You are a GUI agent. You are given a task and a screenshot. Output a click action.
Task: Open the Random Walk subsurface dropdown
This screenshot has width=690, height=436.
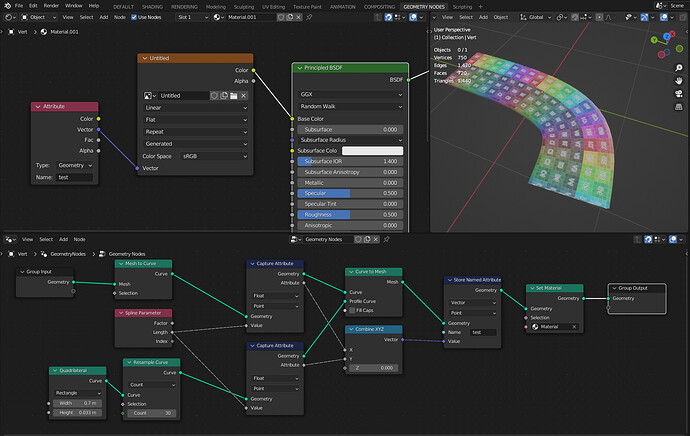point(350,106)
